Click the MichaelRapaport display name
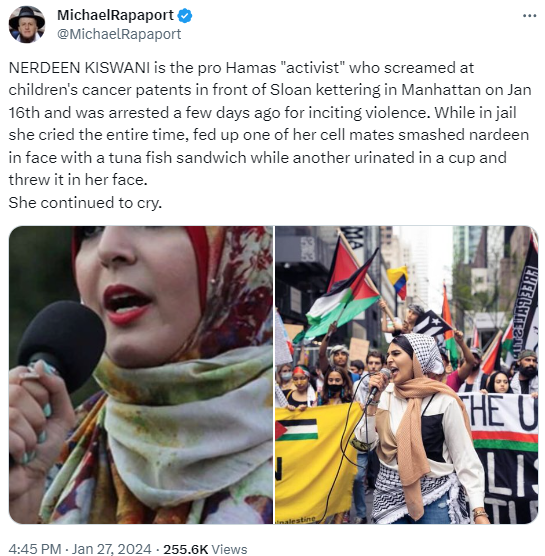The height and width of the screenshot is (556, 545). (x=115, y=15)
